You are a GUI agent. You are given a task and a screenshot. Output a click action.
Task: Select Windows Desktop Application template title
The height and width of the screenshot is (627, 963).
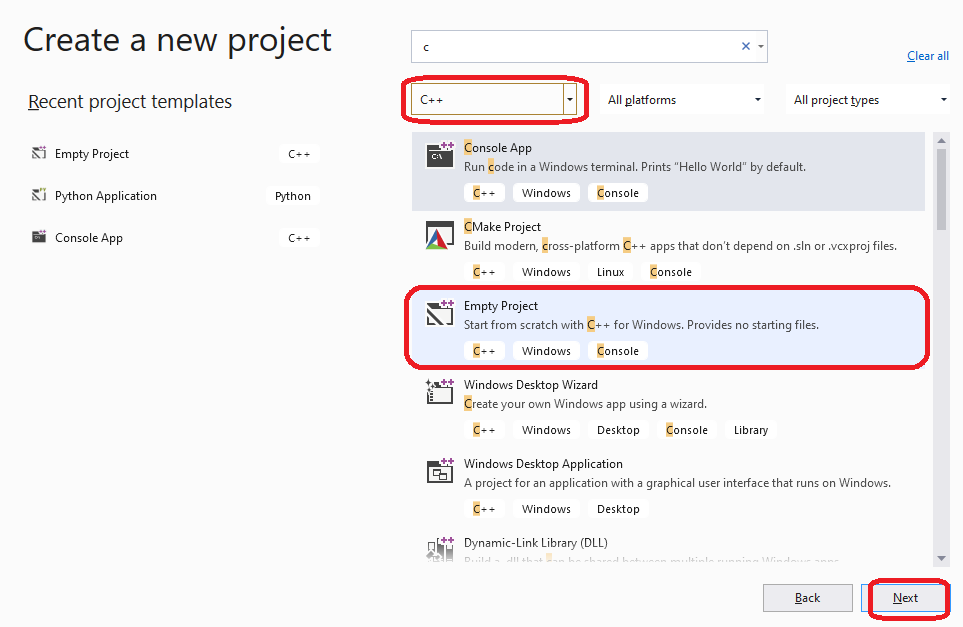(543, 464)
